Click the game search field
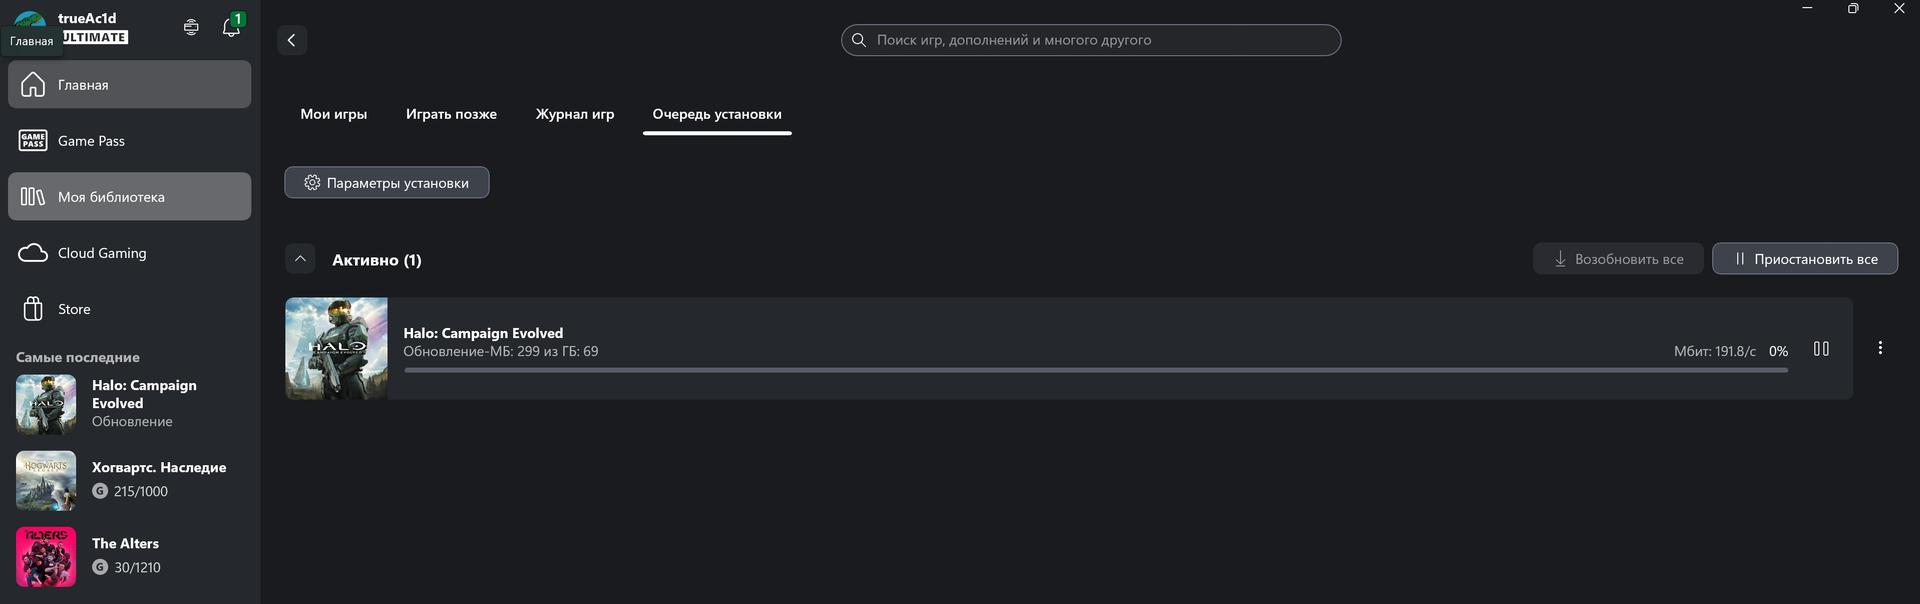 coord(1091,40)
